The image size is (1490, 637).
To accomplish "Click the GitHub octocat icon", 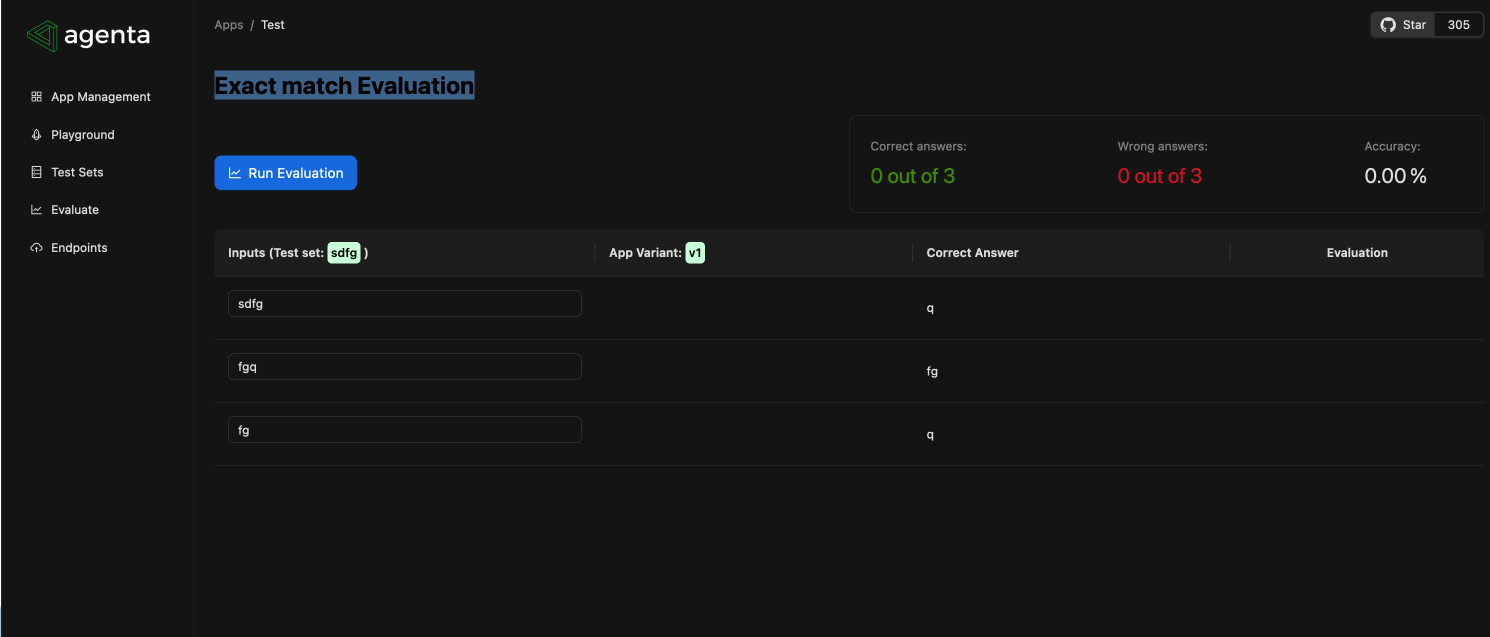I will pyautogui.click(x=1388, y=24).
